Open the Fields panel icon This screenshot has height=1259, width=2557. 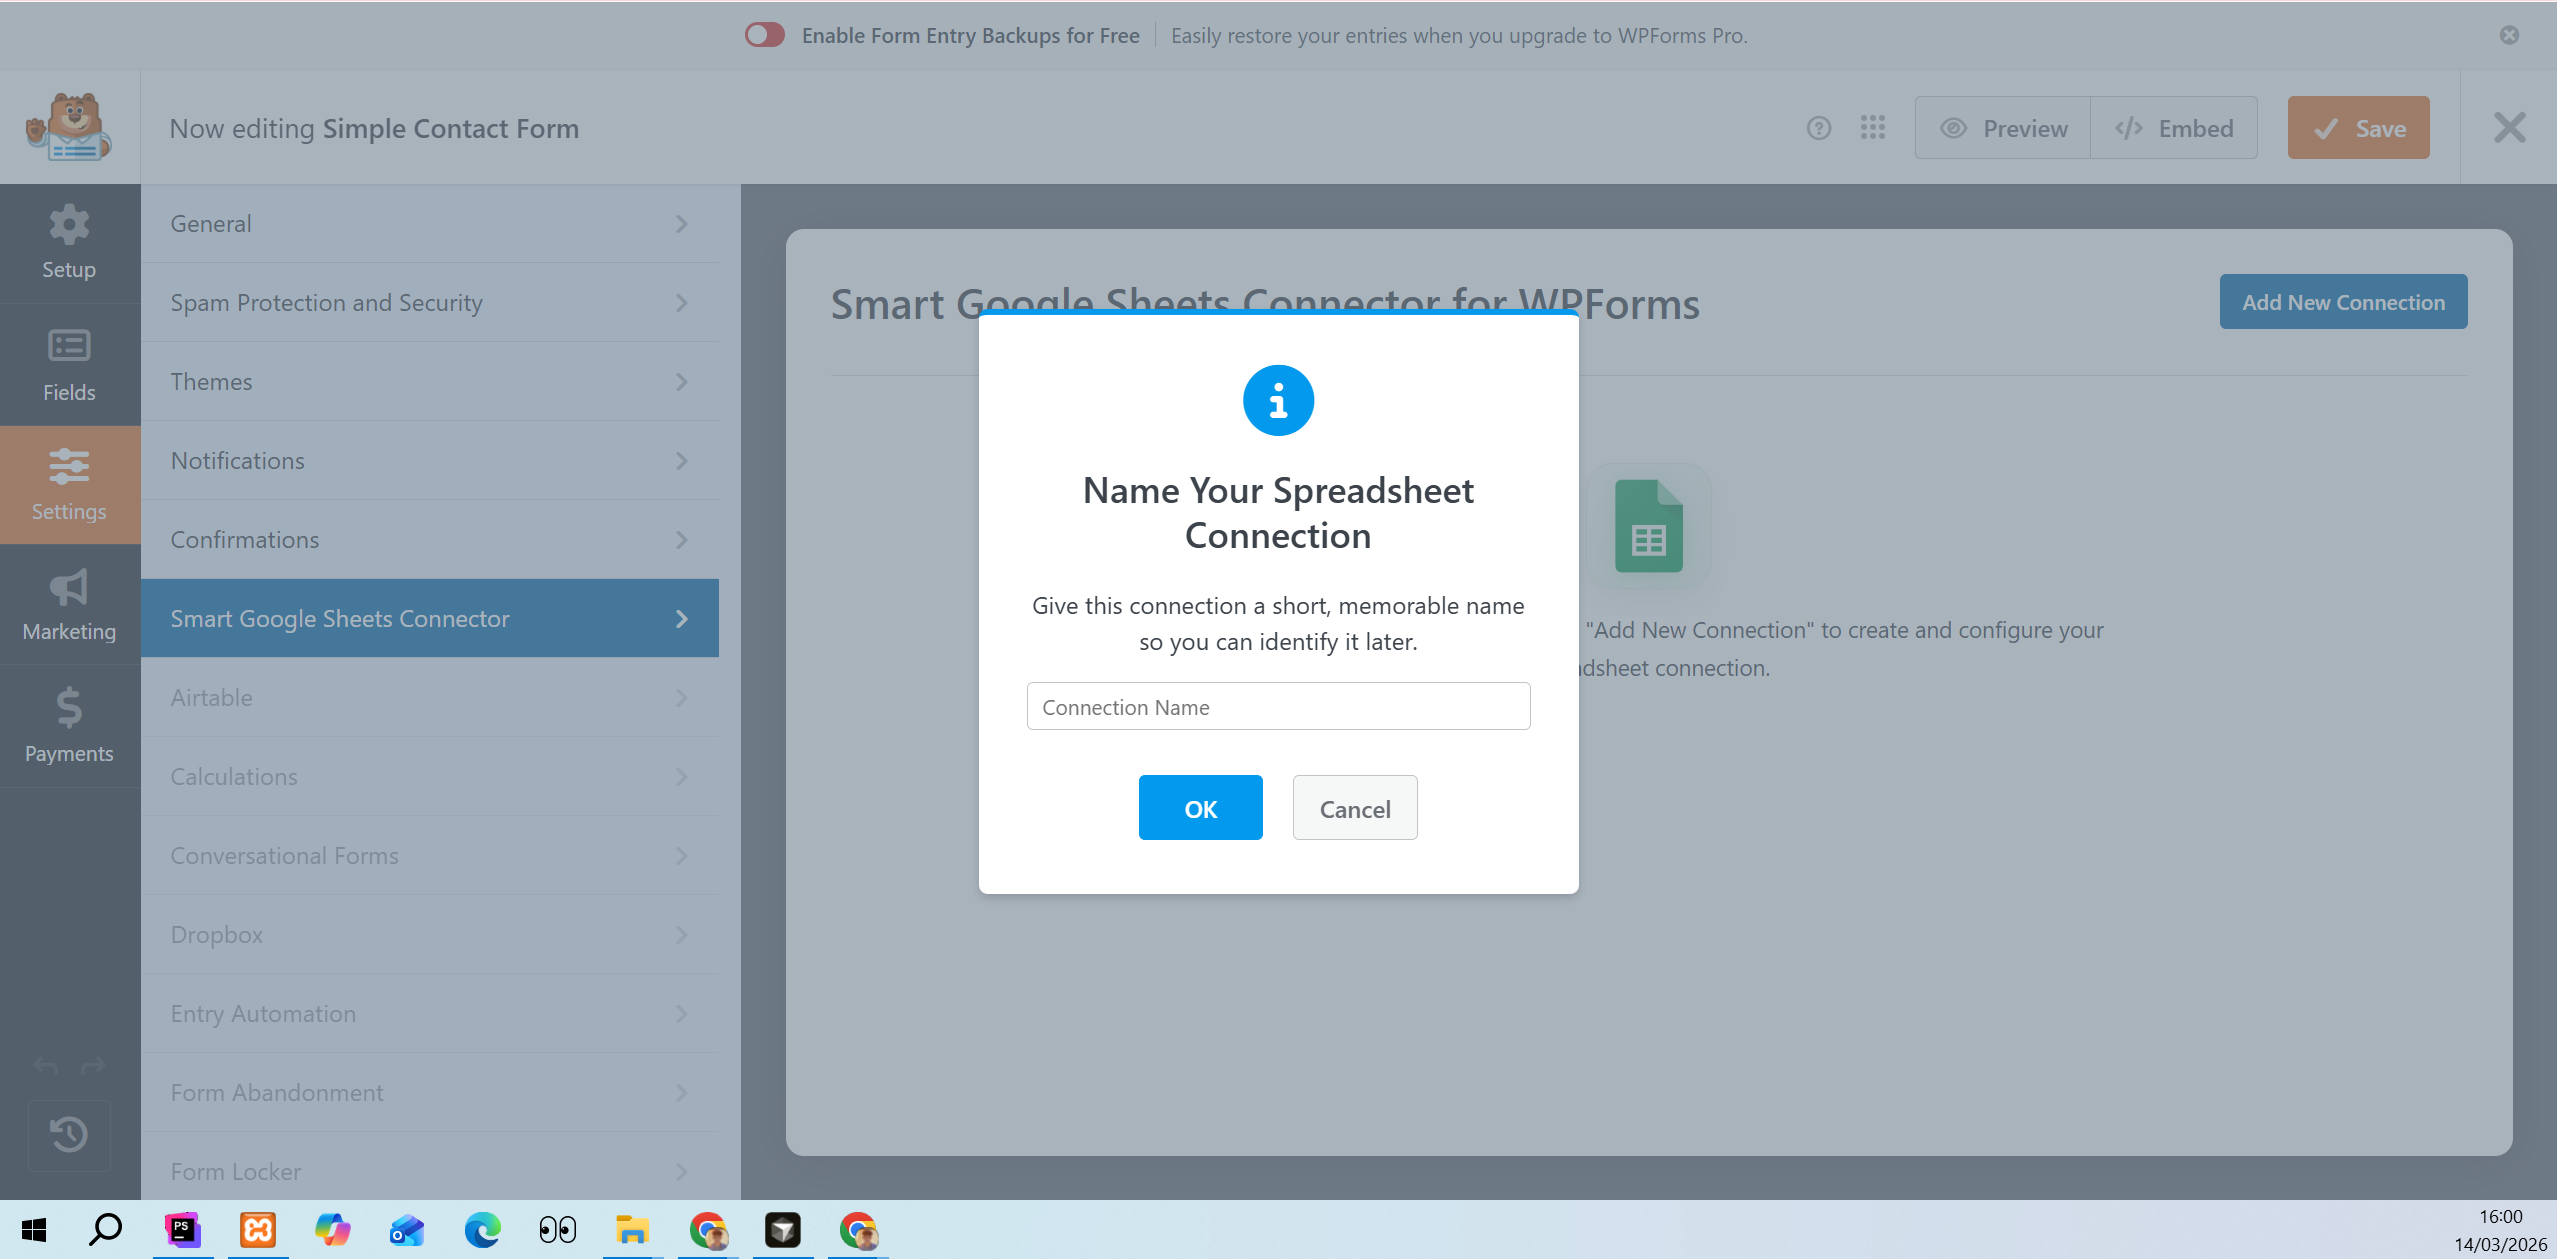click(x=69, y=346)
